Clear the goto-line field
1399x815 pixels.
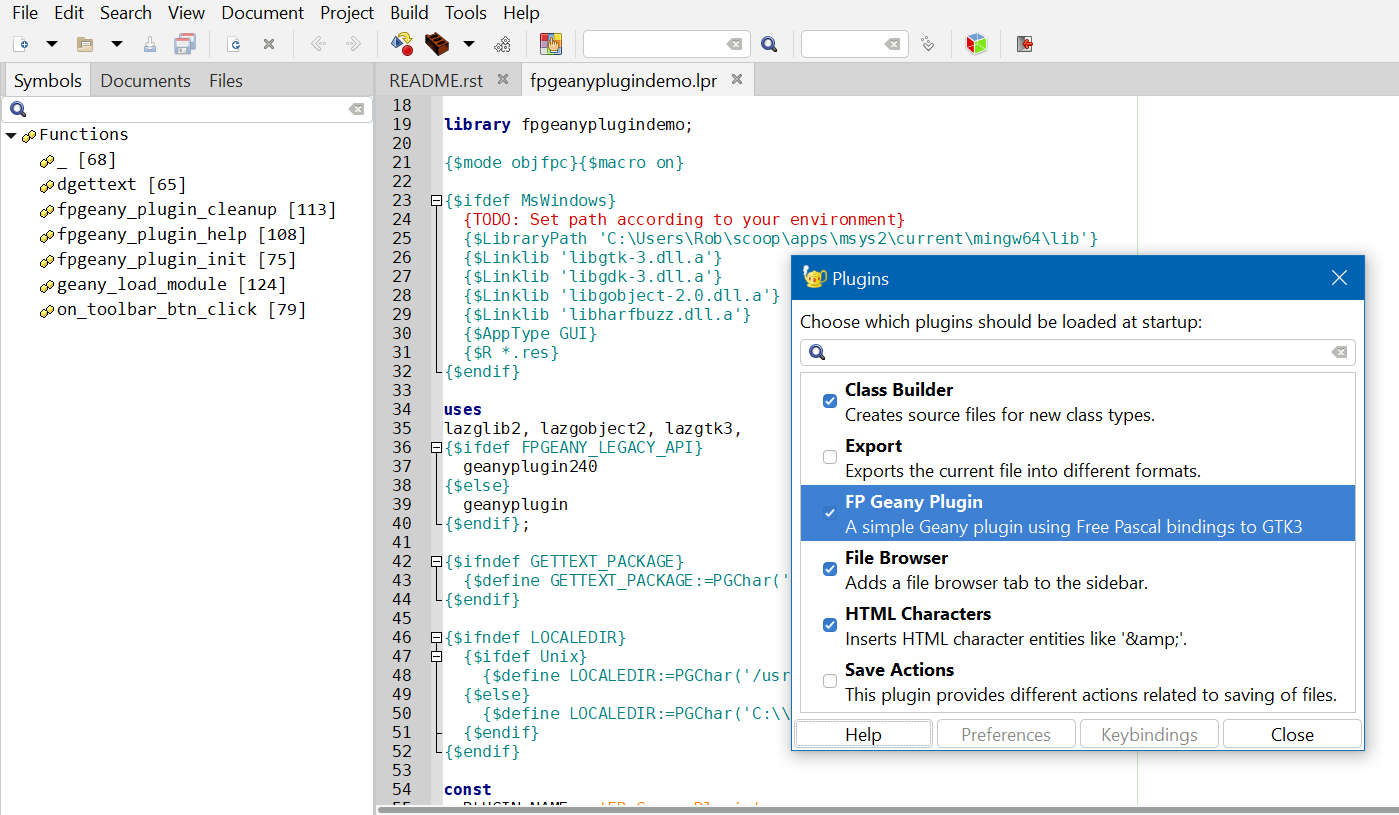coord(892,44)
